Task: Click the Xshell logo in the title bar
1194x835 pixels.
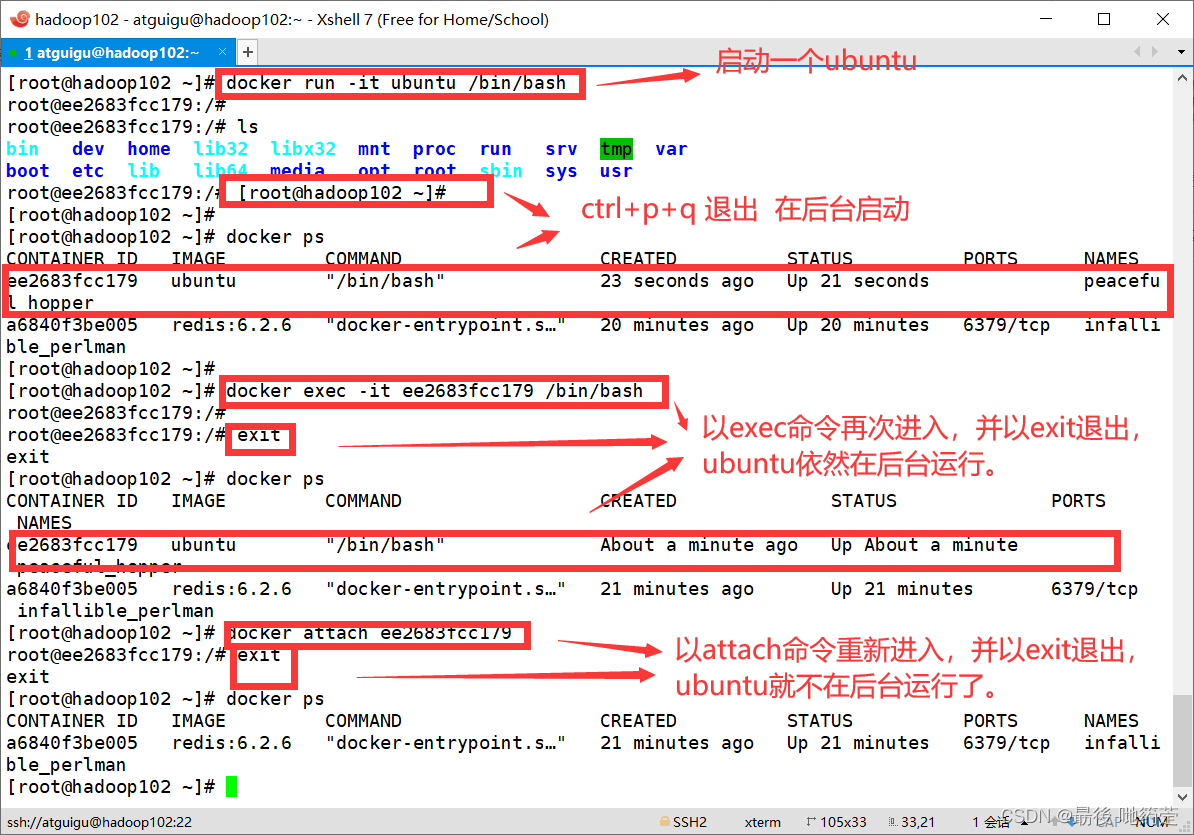Action: [x=20, y=18]
